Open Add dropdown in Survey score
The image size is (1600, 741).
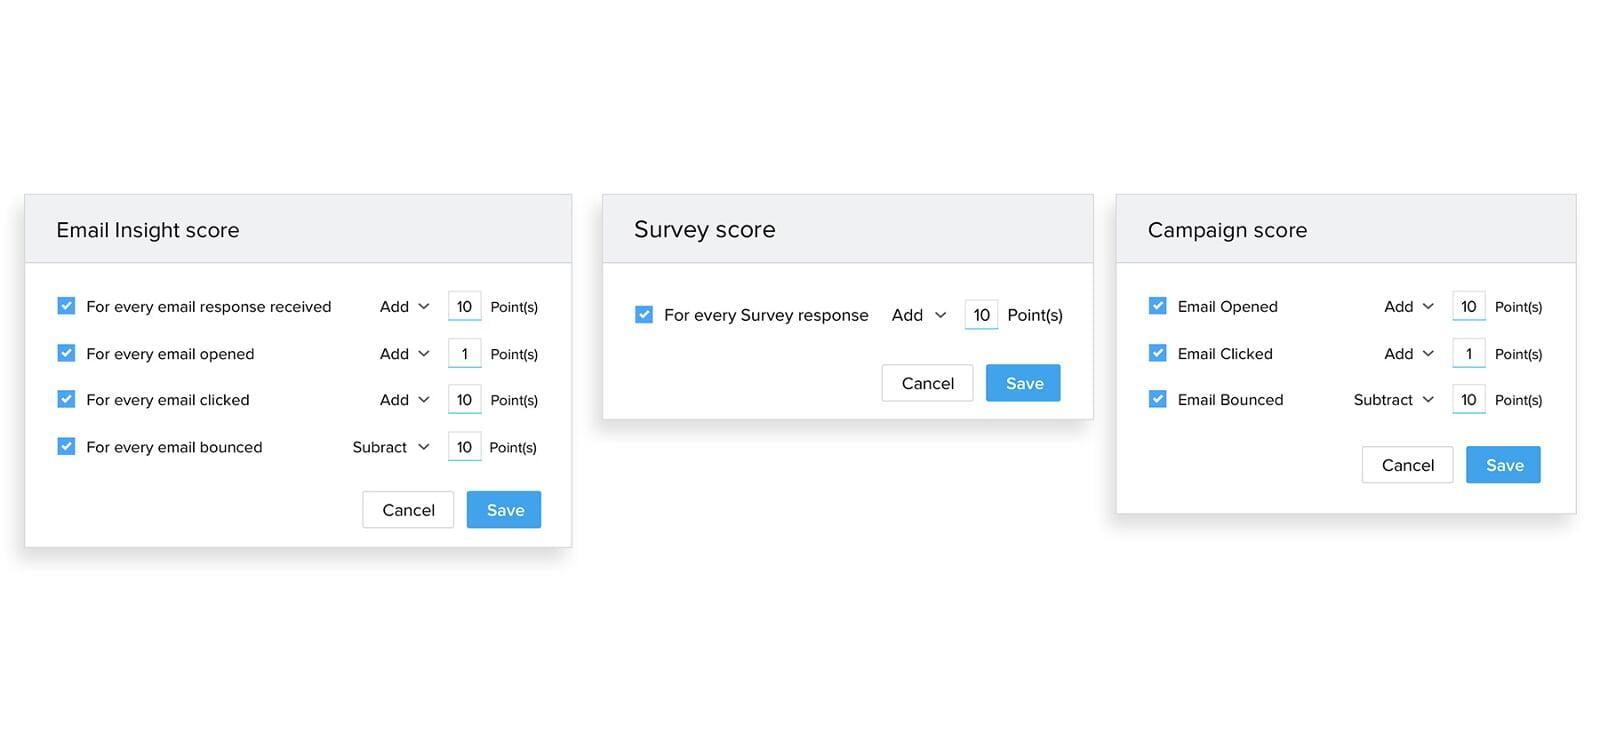919,315
